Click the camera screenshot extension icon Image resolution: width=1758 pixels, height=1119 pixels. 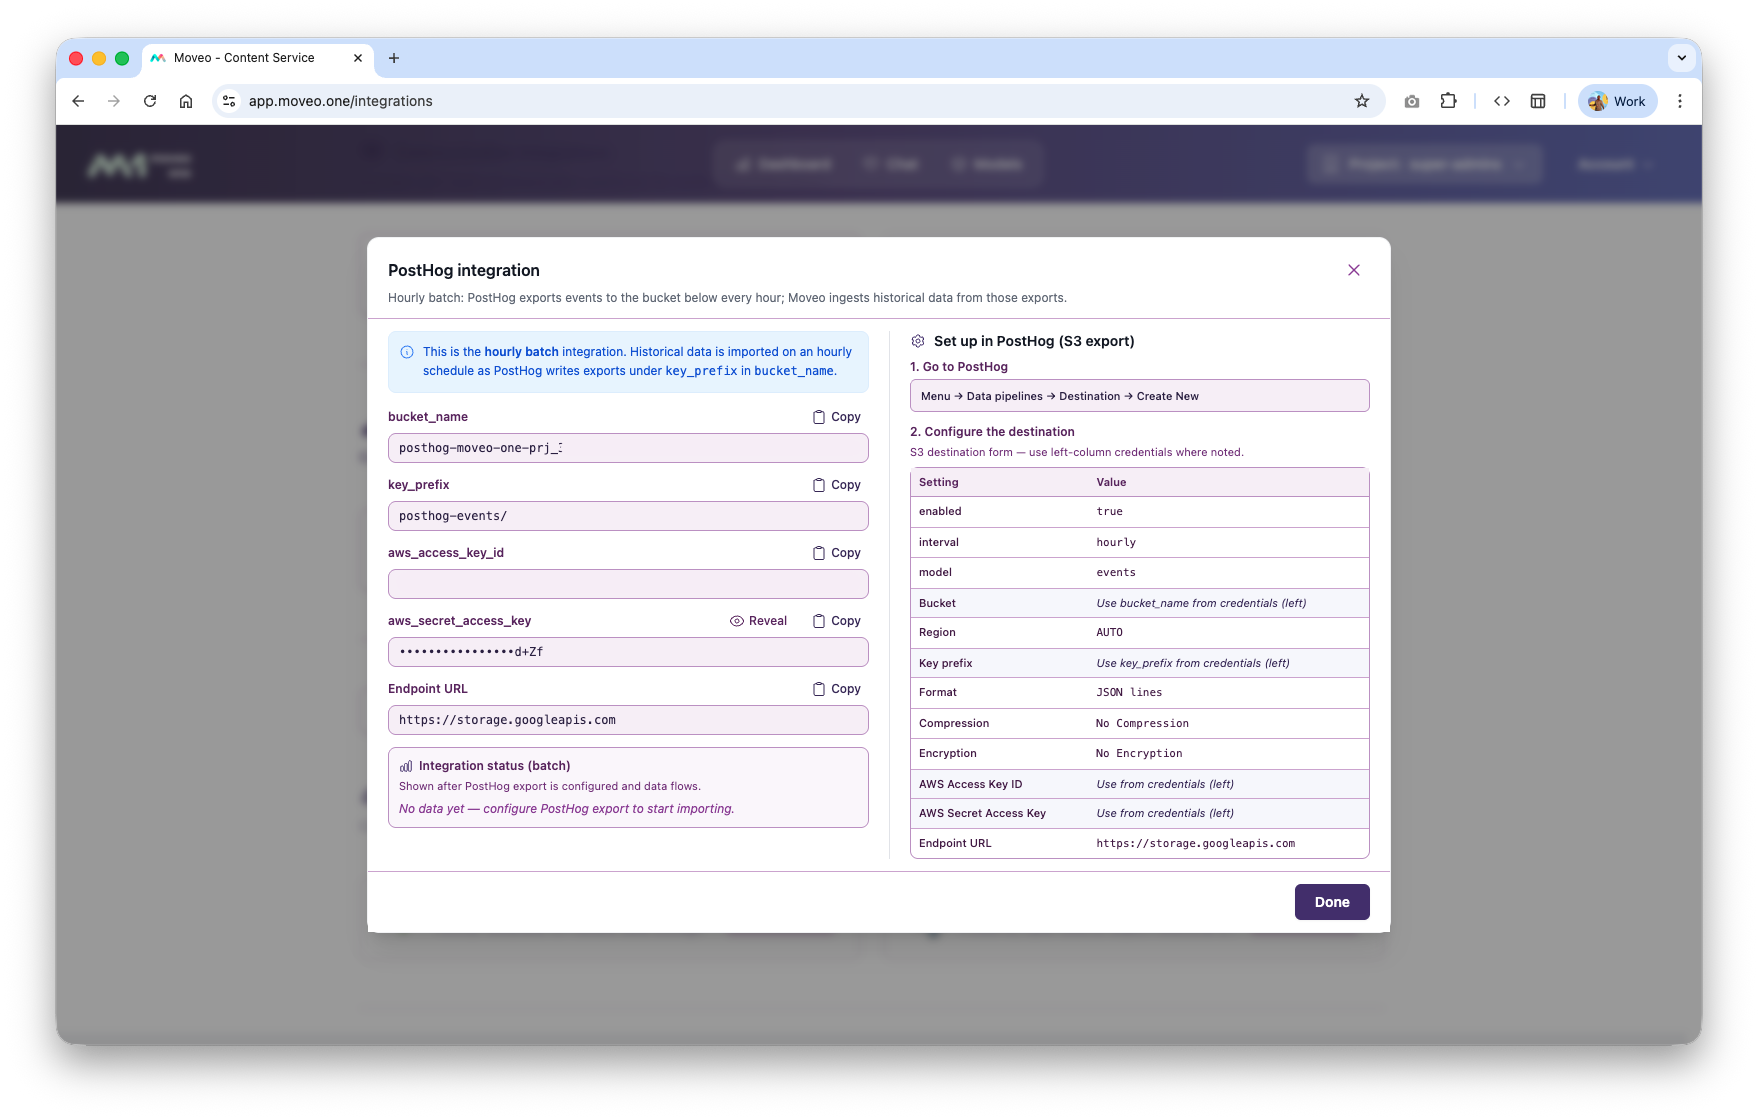pos(1412,101)
